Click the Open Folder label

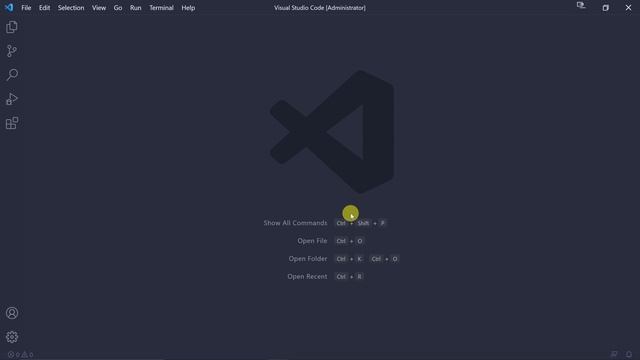tap(308, 259)
